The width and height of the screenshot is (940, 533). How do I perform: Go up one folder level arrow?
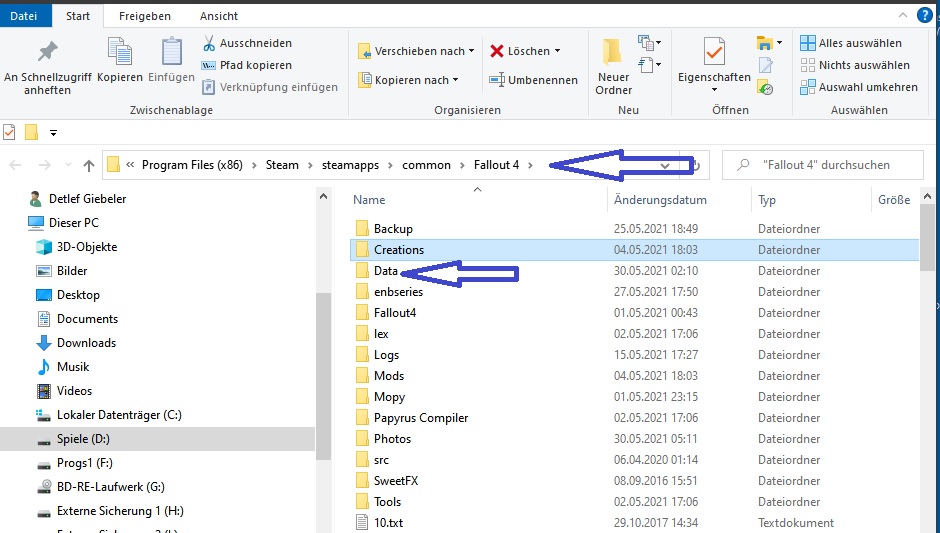coord(89,165)
